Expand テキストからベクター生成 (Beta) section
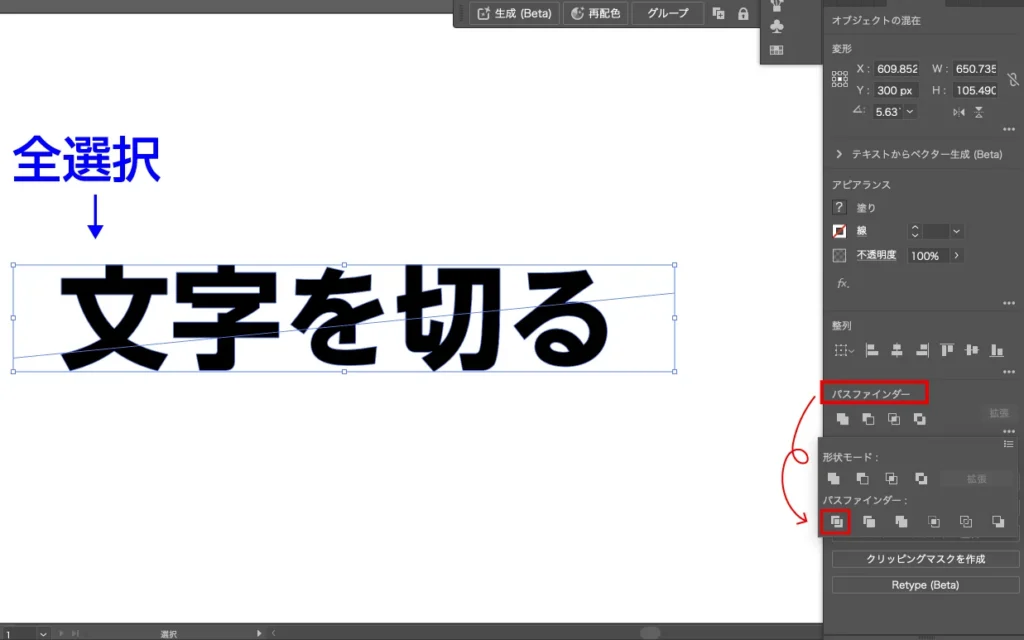1024x640 pixels. (839, 154)
